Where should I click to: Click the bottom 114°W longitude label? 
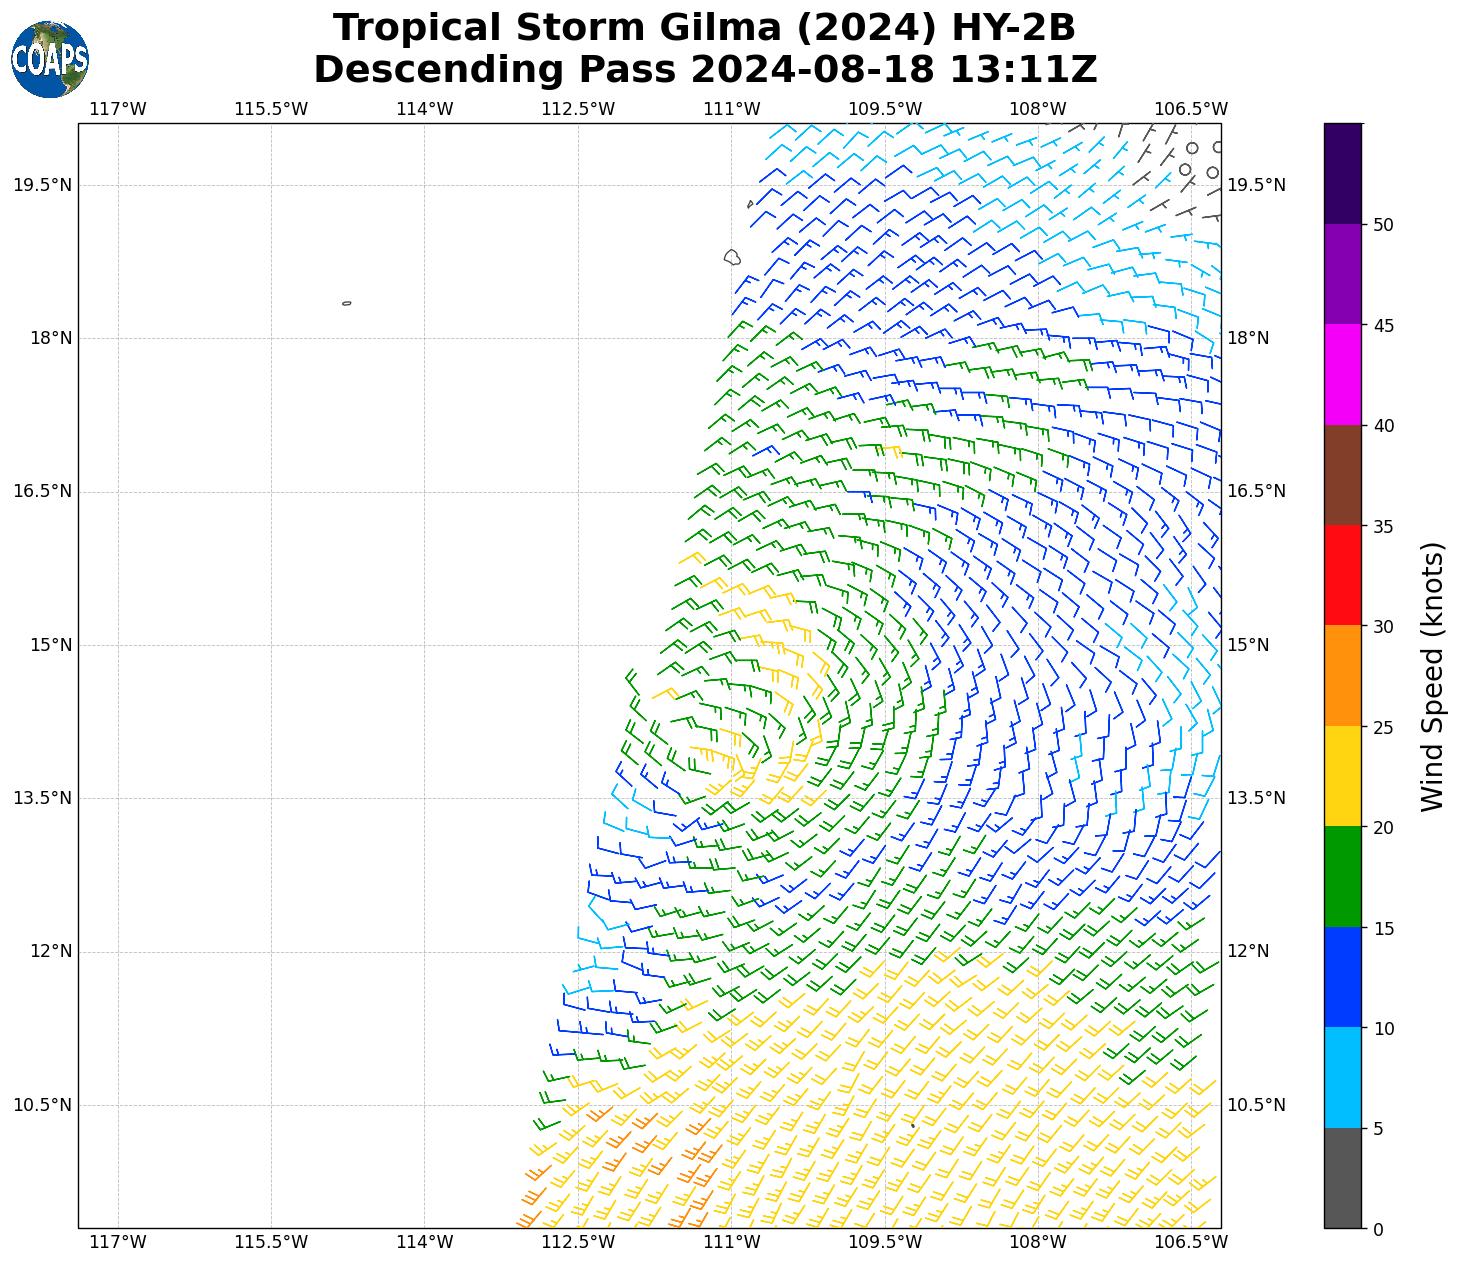coord(425,1242)
